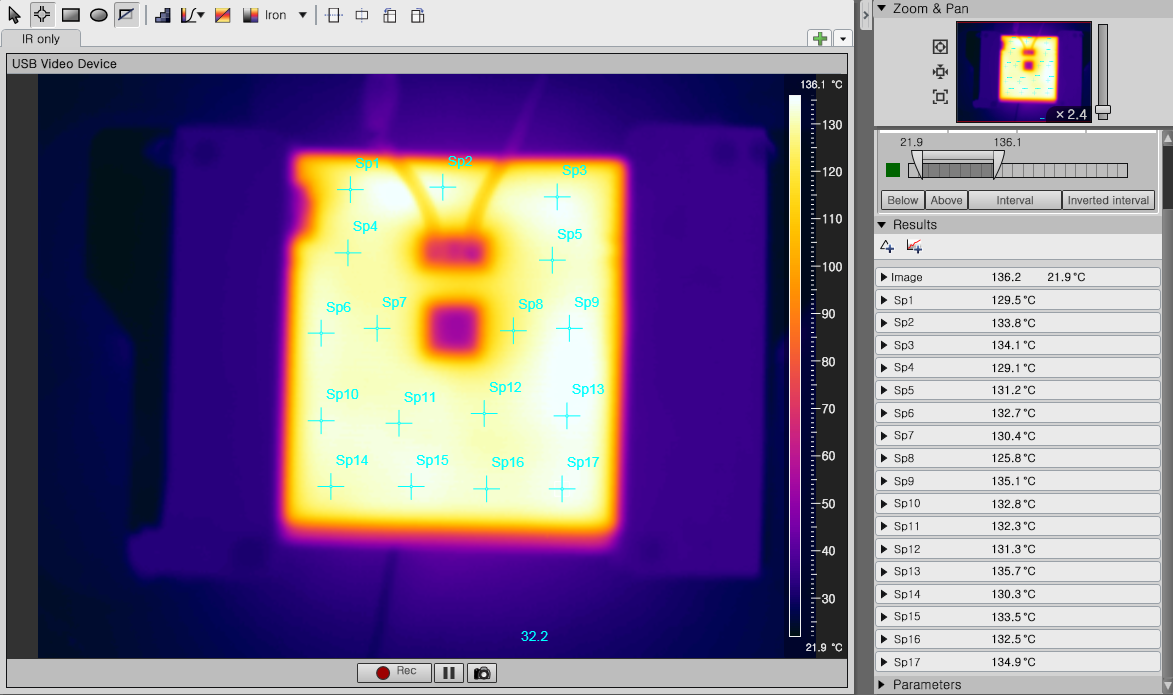
Task: Click the Above isotherm button
Action: [x=946, y=200]
